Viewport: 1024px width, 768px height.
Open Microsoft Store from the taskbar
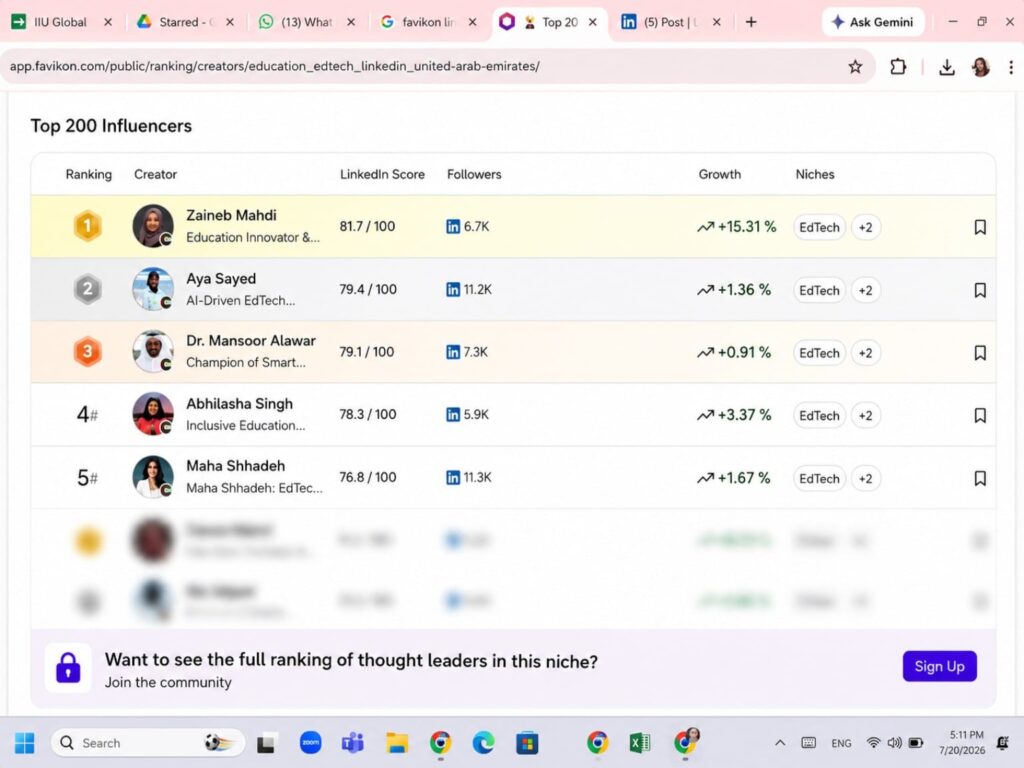click(527, 743)
